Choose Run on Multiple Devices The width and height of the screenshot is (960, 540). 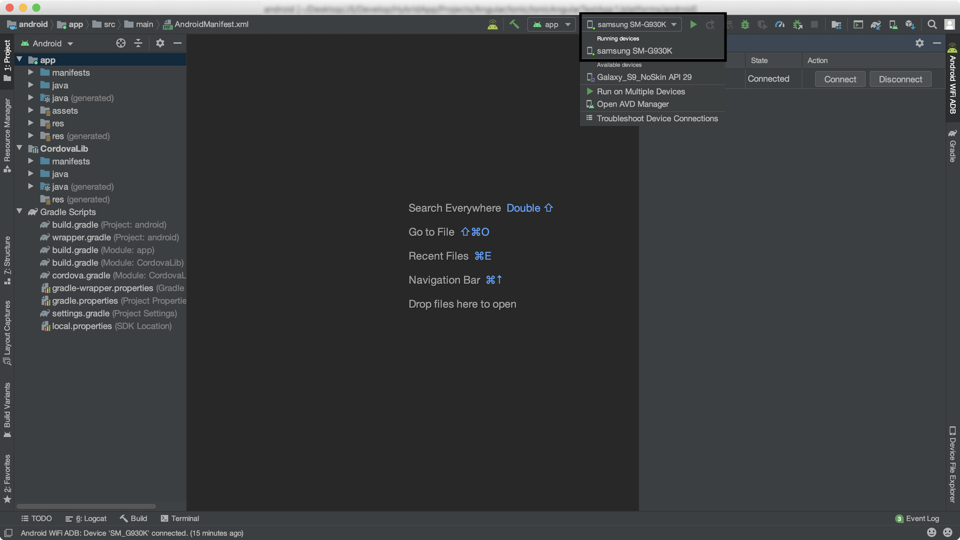click(x=653, y=91)
